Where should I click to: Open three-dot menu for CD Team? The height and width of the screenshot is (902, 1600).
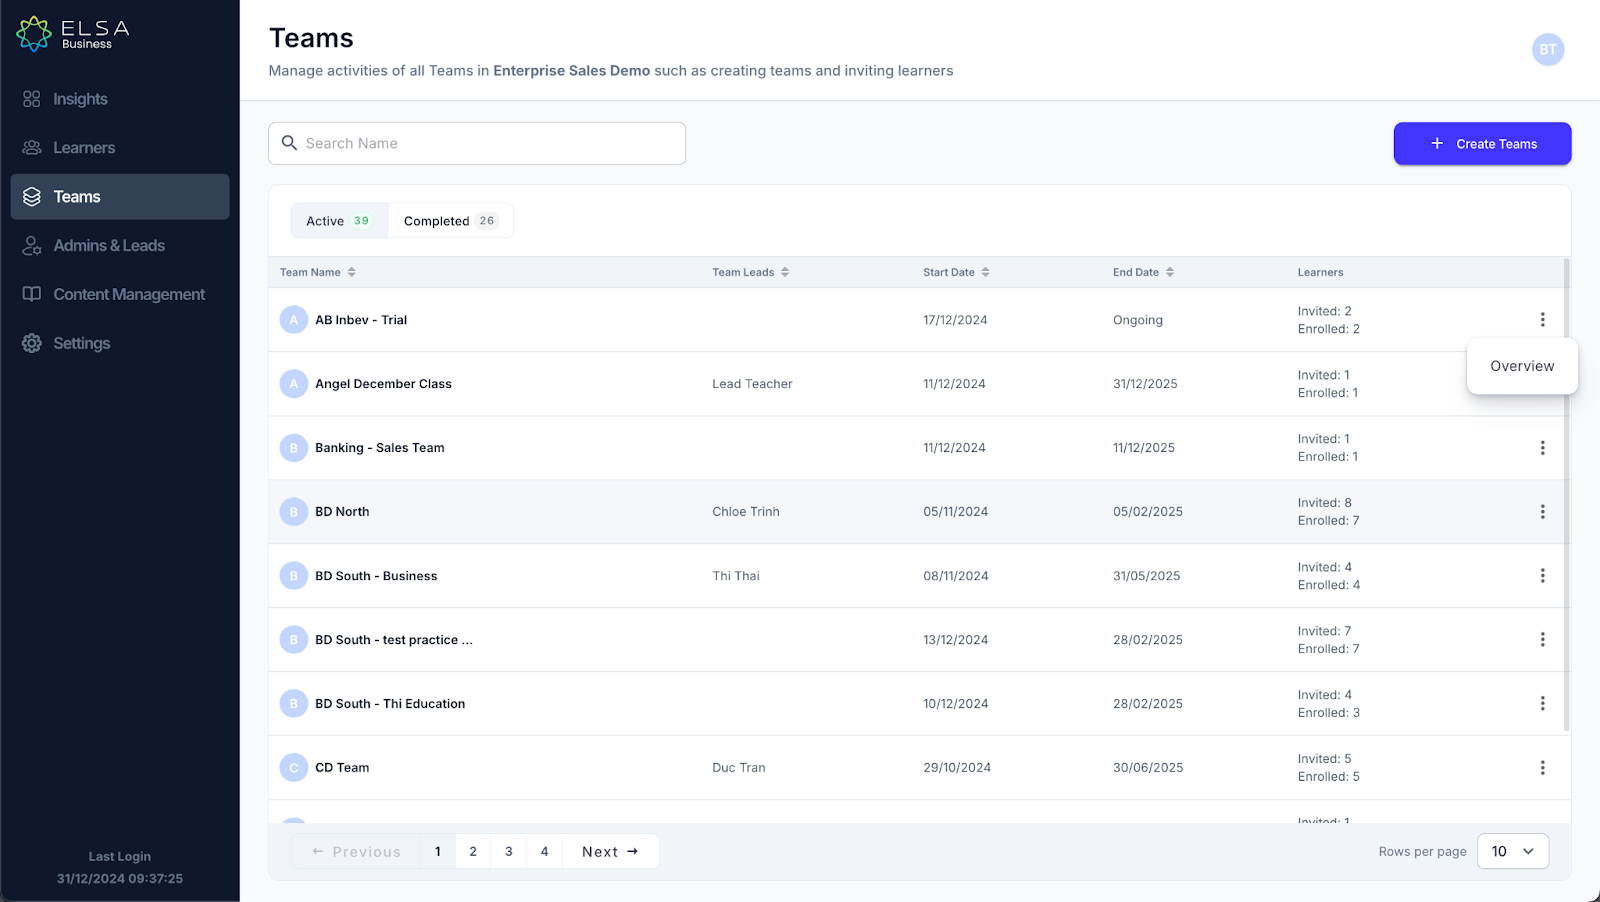(x=1542, y=768)
